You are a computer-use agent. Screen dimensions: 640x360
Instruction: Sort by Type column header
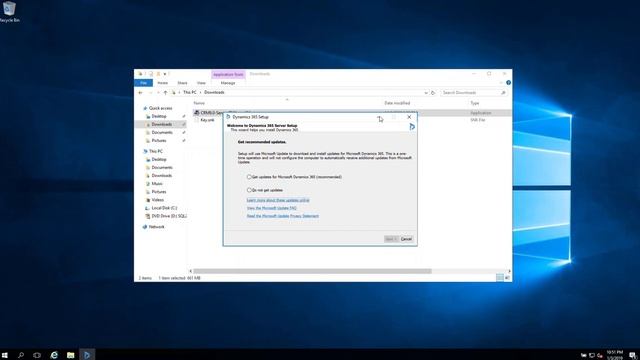(475, 103)
